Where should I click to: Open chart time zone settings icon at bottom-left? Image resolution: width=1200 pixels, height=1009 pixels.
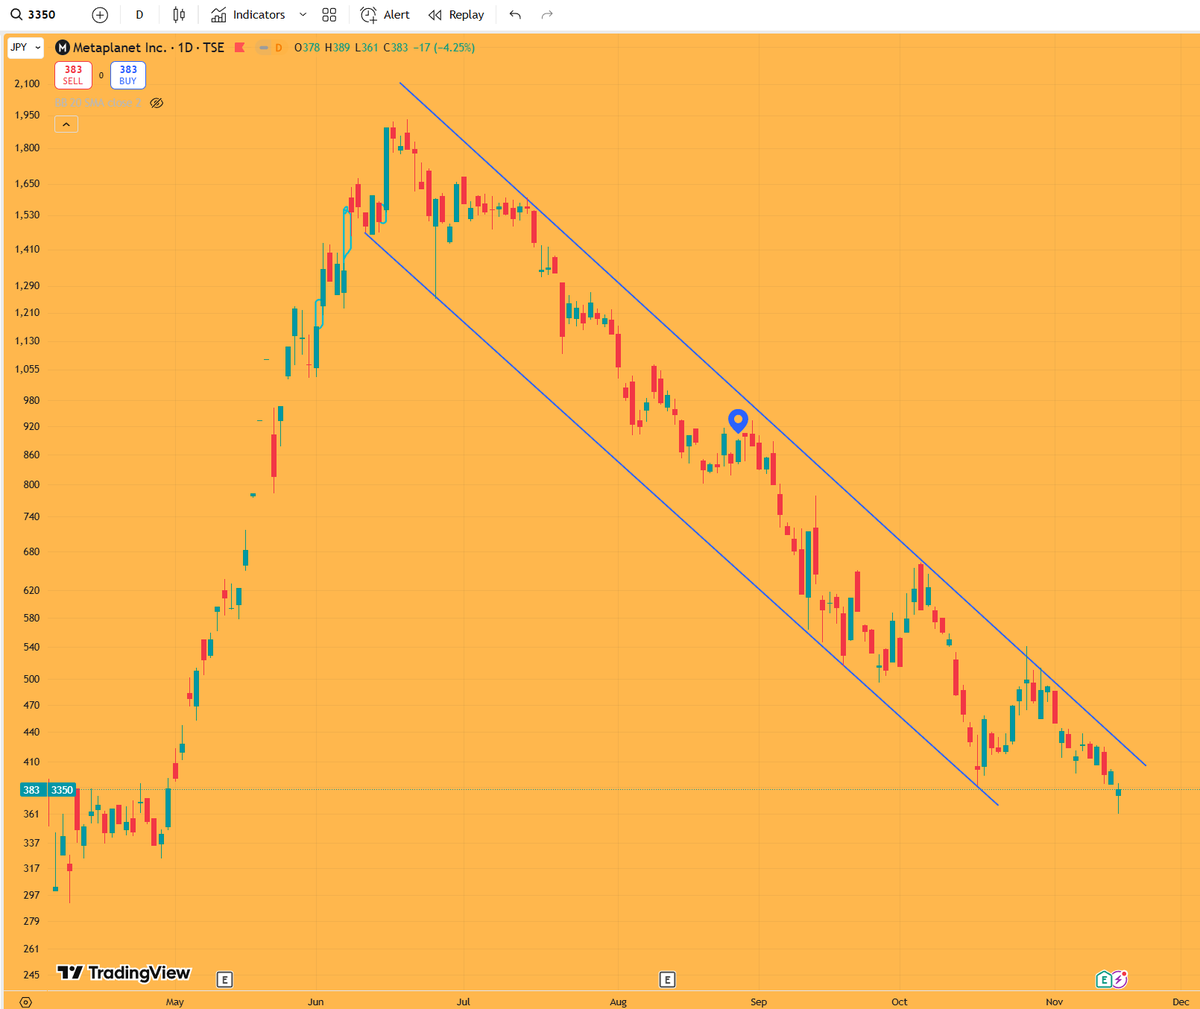25,1002
